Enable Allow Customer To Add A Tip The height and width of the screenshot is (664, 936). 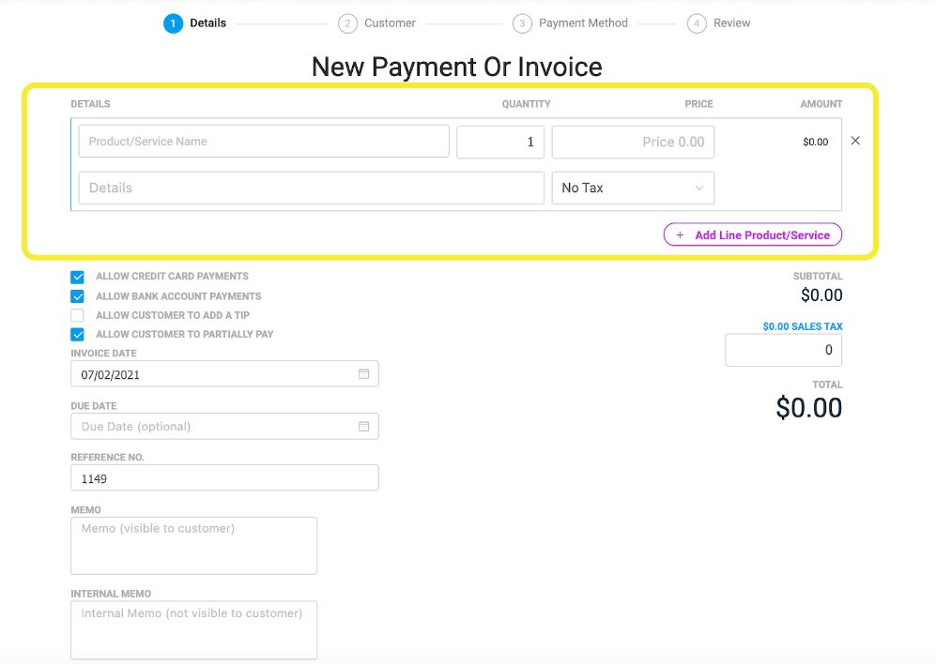(x=78, y=315)
